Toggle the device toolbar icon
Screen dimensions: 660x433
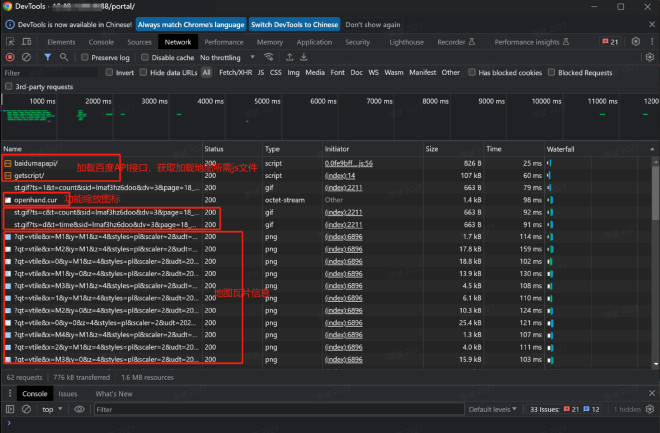pos(26,42)
